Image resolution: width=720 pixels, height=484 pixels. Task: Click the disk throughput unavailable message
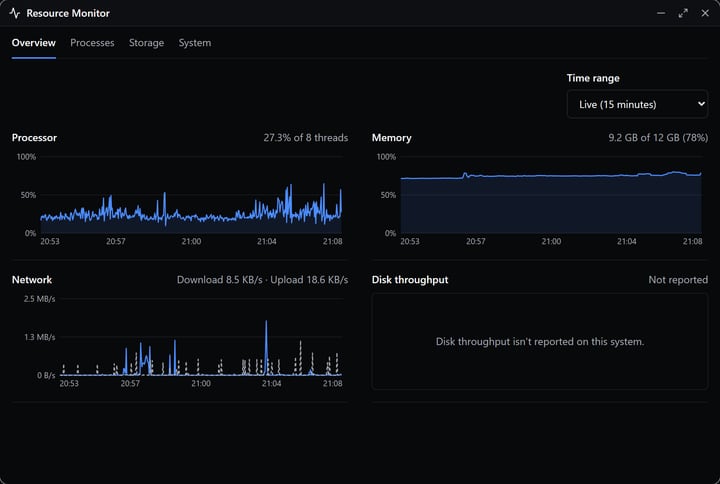[x=540, y=342]
